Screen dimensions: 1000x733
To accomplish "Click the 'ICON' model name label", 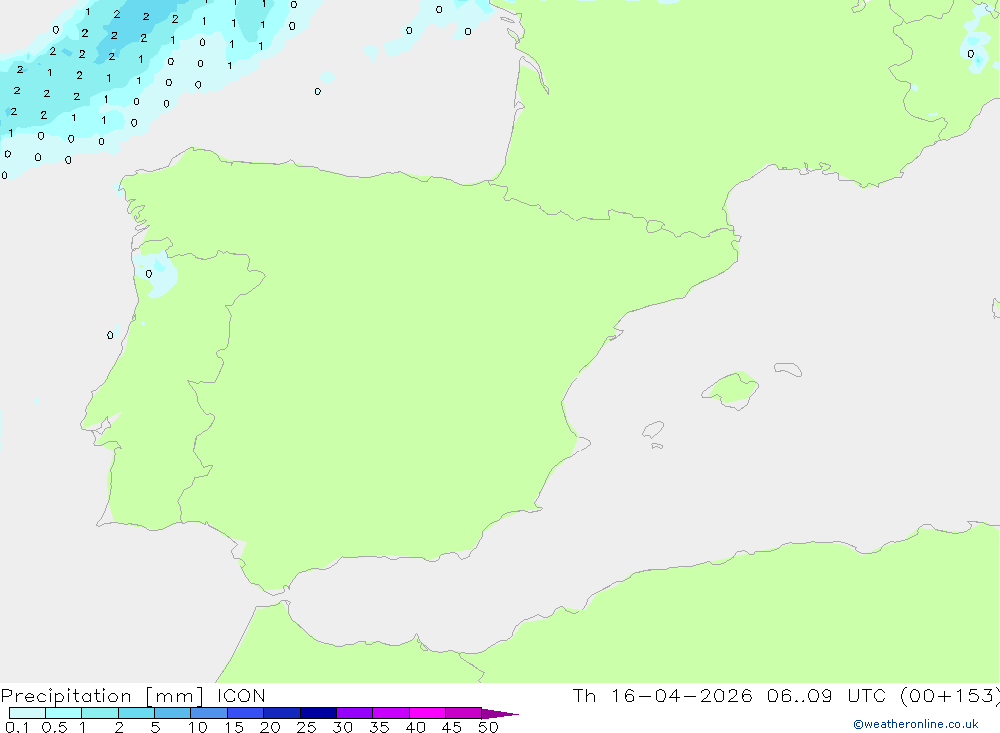I will click(241, 696).
